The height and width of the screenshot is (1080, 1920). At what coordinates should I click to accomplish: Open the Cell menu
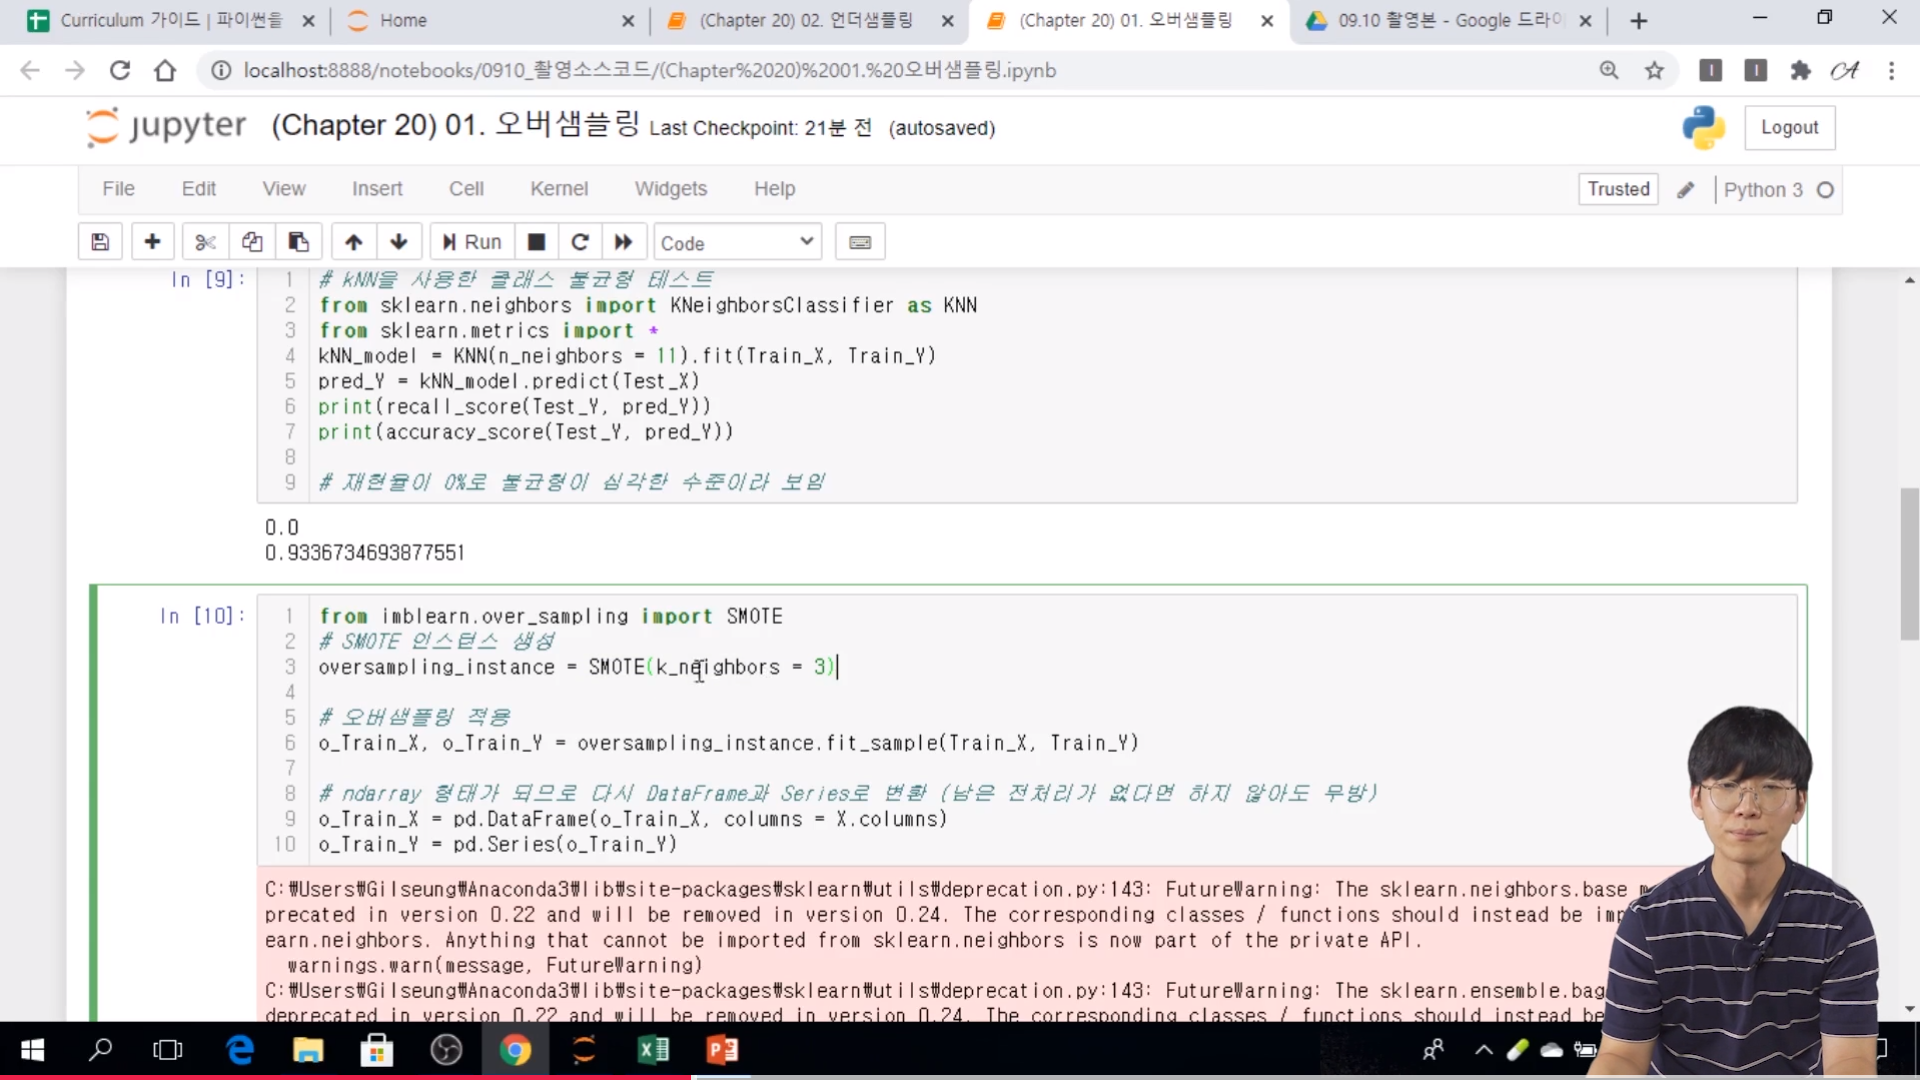point(466,189)
